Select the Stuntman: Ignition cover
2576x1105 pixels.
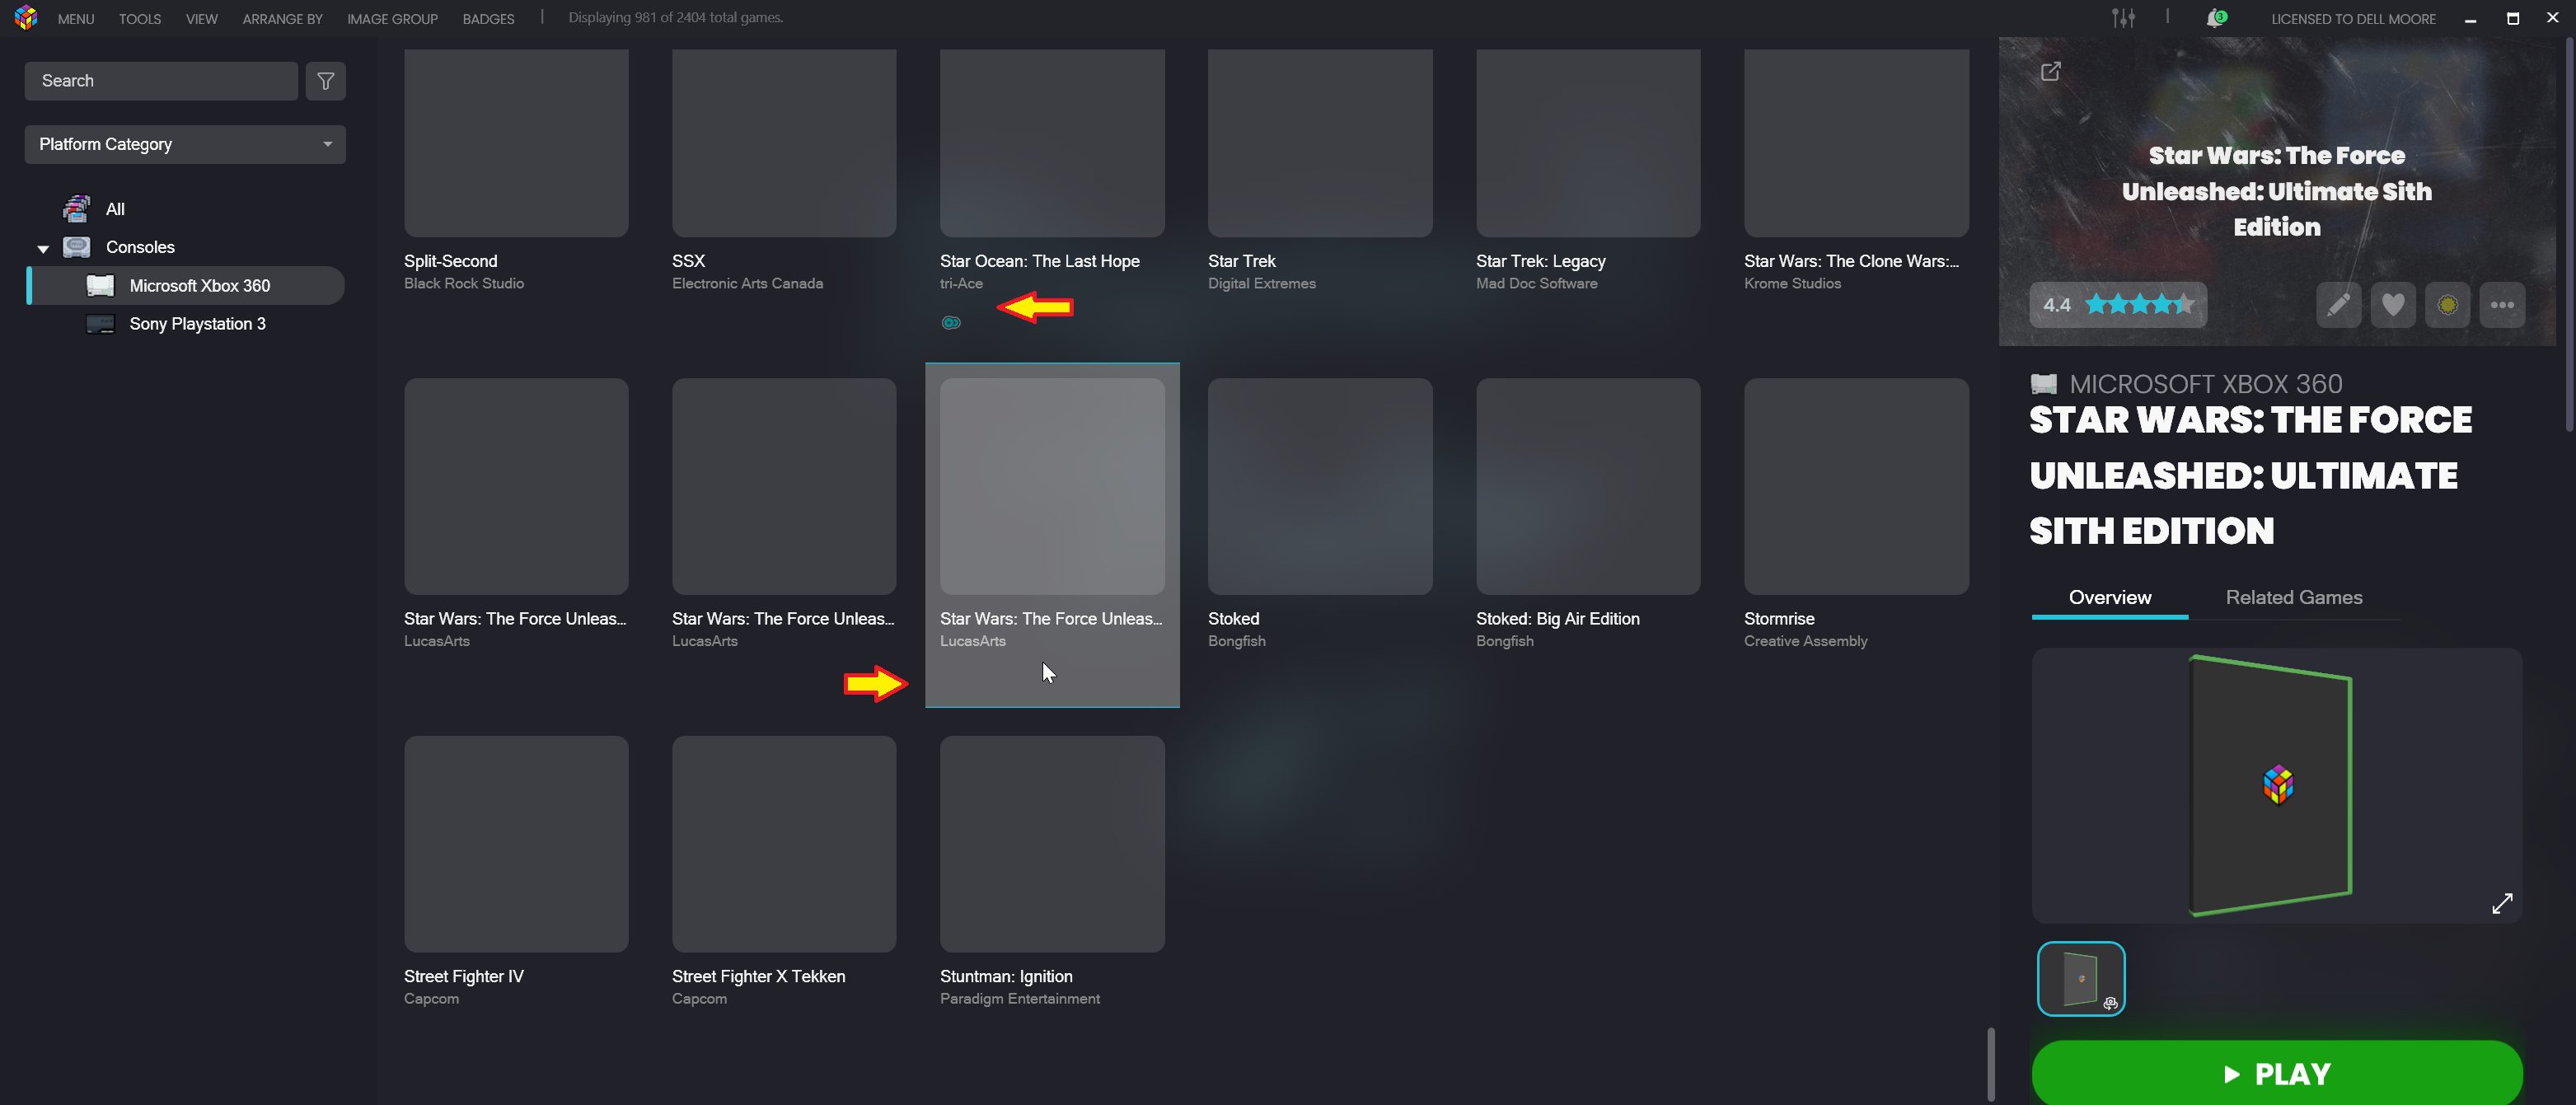pyautogui.click(x=1052, y=844)
